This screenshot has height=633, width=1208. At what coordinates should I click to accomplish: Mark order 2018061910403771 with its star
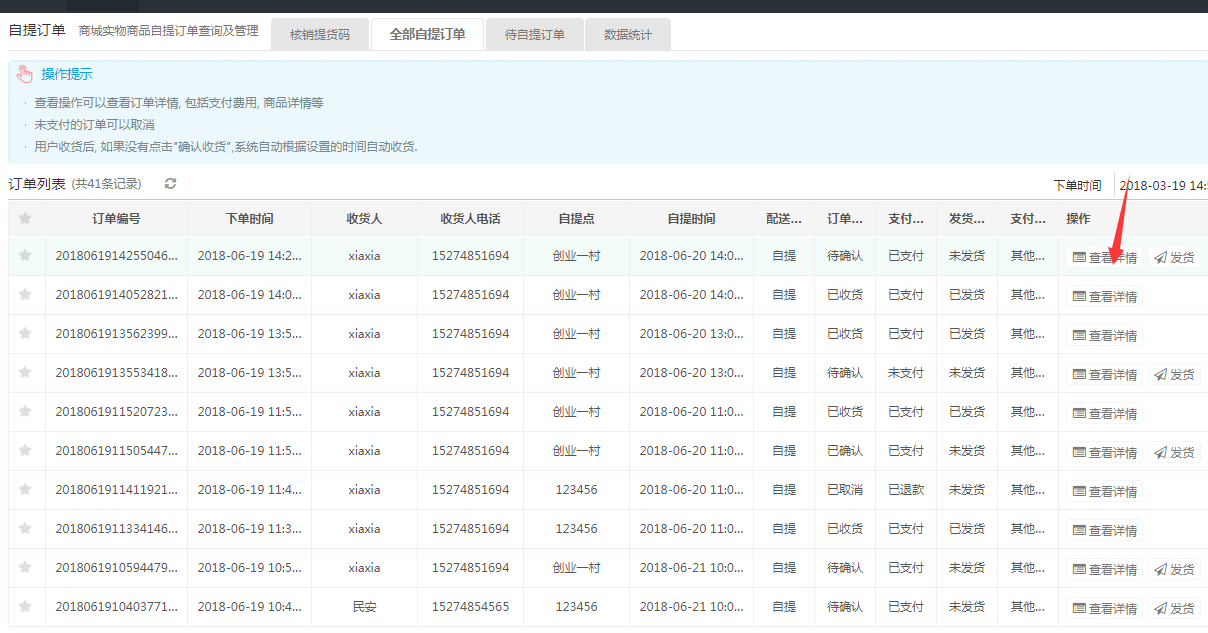tap(25, 607)
